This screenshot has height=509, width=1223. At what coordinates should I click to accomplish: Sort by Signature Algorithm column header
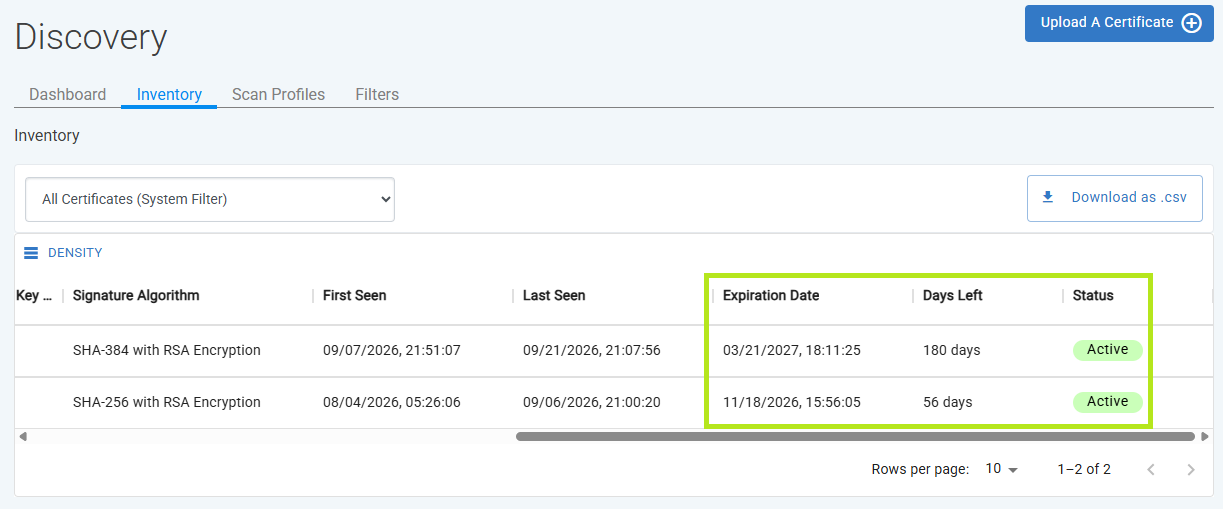pos(136,296)
